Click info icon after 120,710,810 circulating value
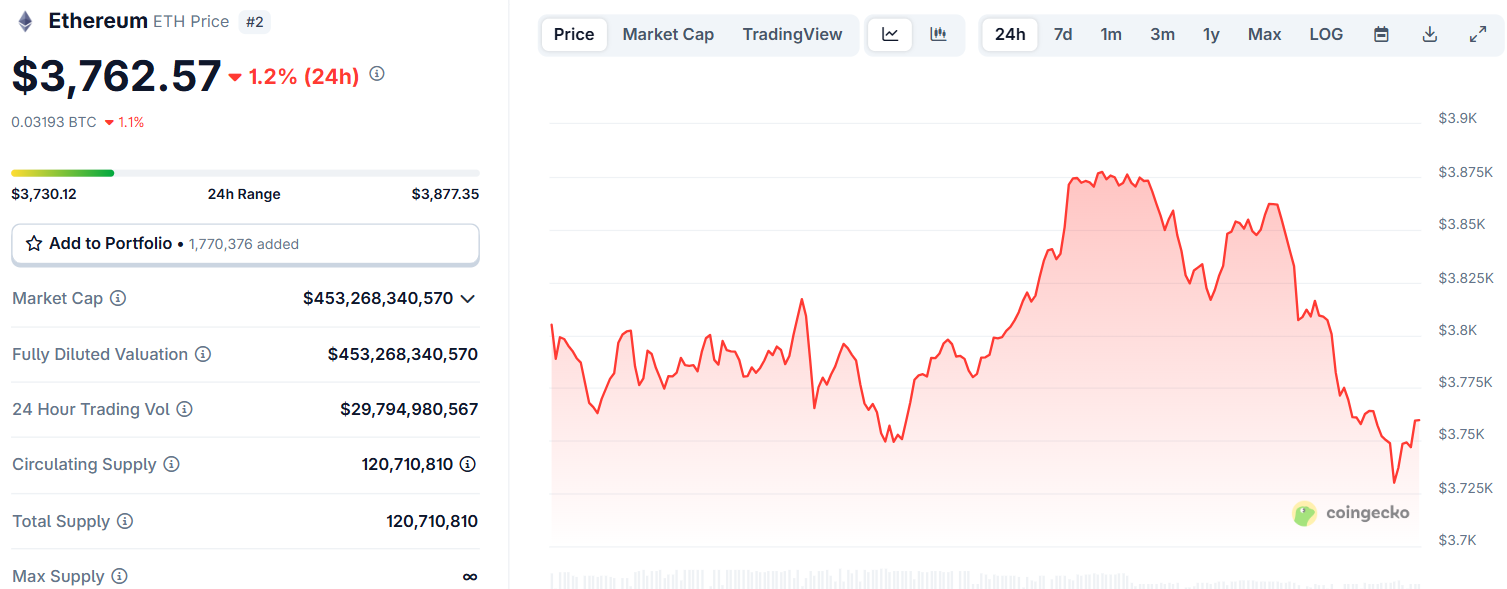Screen dimensions: 1507x589 click(467, 464)
